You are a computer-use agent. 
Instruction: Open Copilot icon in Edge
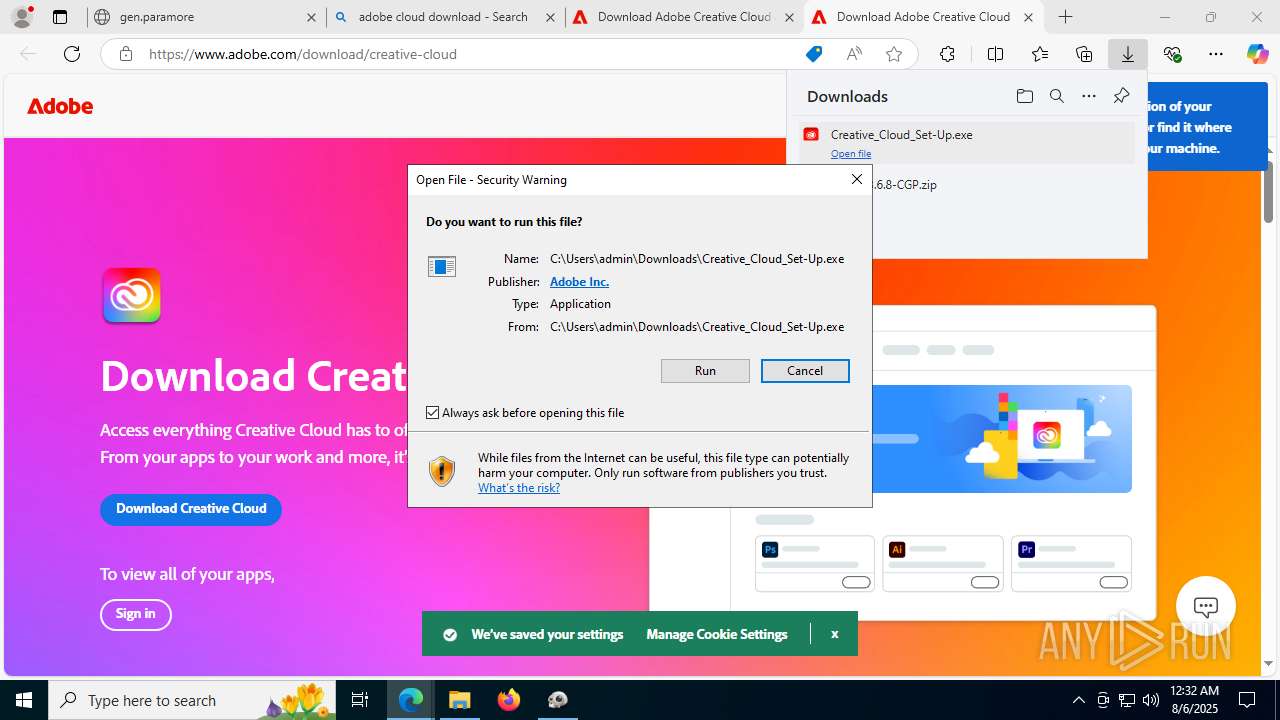[x=1257, y=54]
